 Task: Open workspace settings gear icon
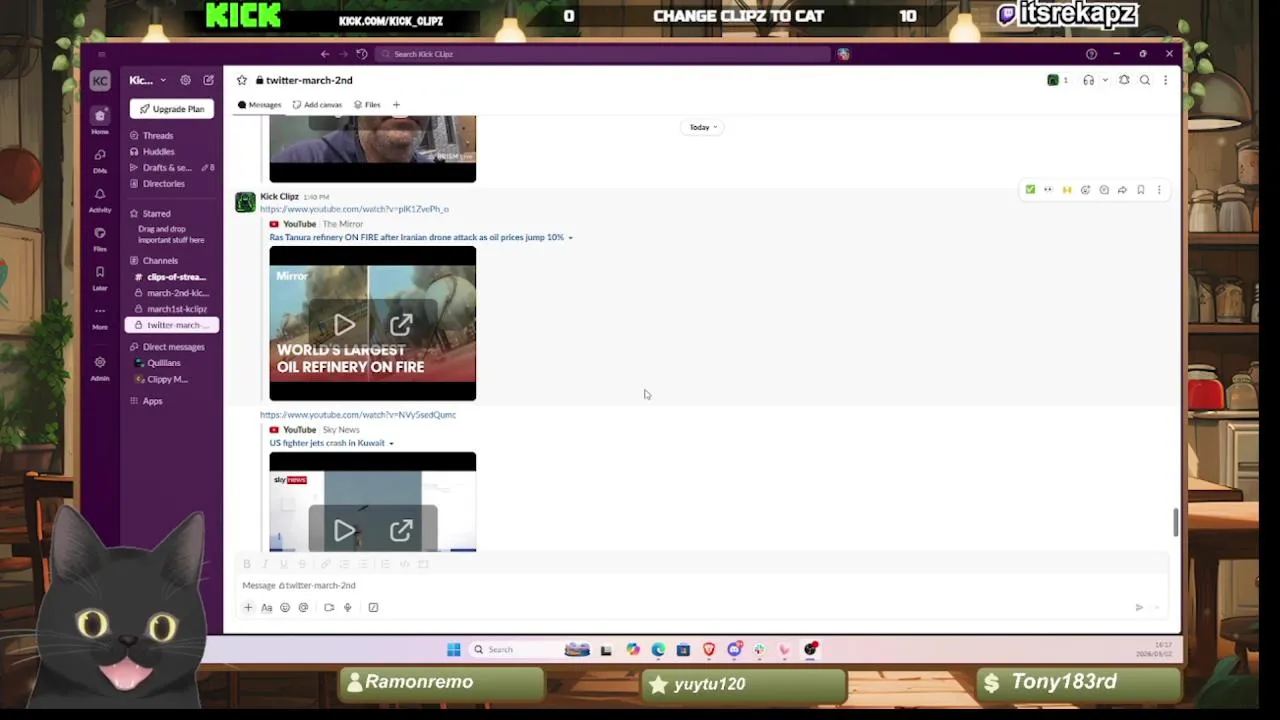[185, 80]
